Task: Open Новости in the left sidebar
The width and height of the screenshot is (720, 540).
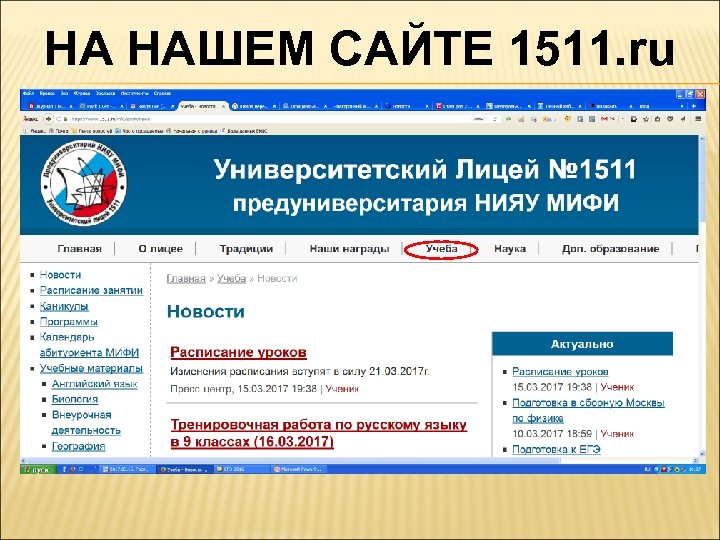Action: 60,275
